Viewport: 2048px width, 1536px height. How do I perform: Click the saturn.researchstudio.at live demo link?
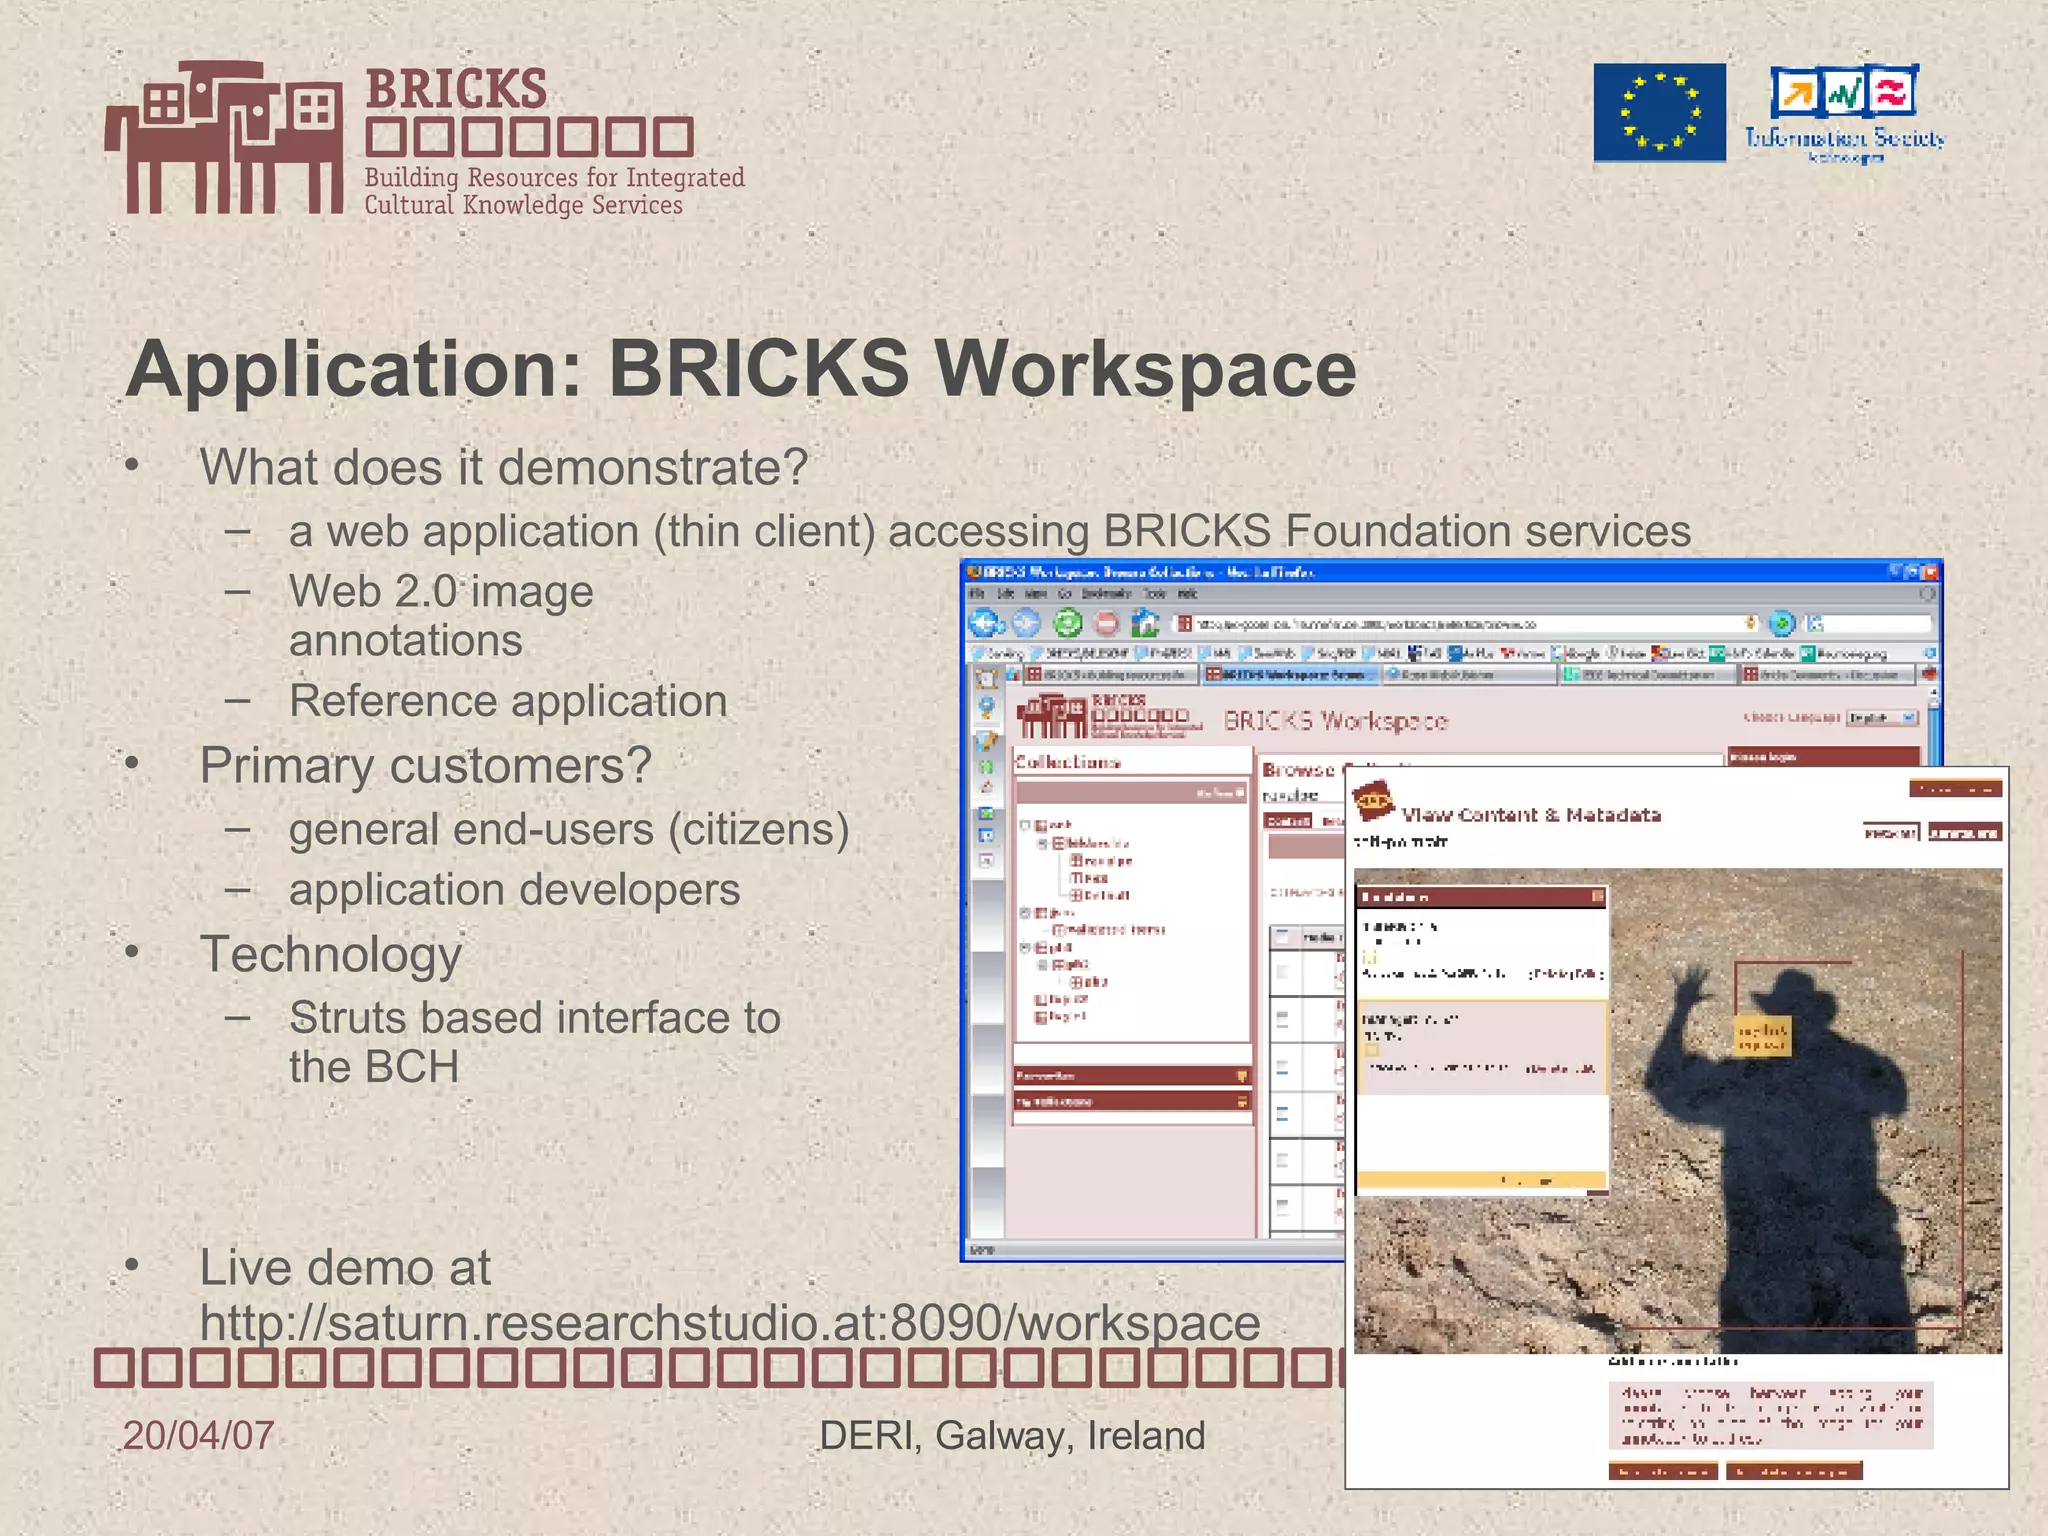click(x=730, y=1323)
